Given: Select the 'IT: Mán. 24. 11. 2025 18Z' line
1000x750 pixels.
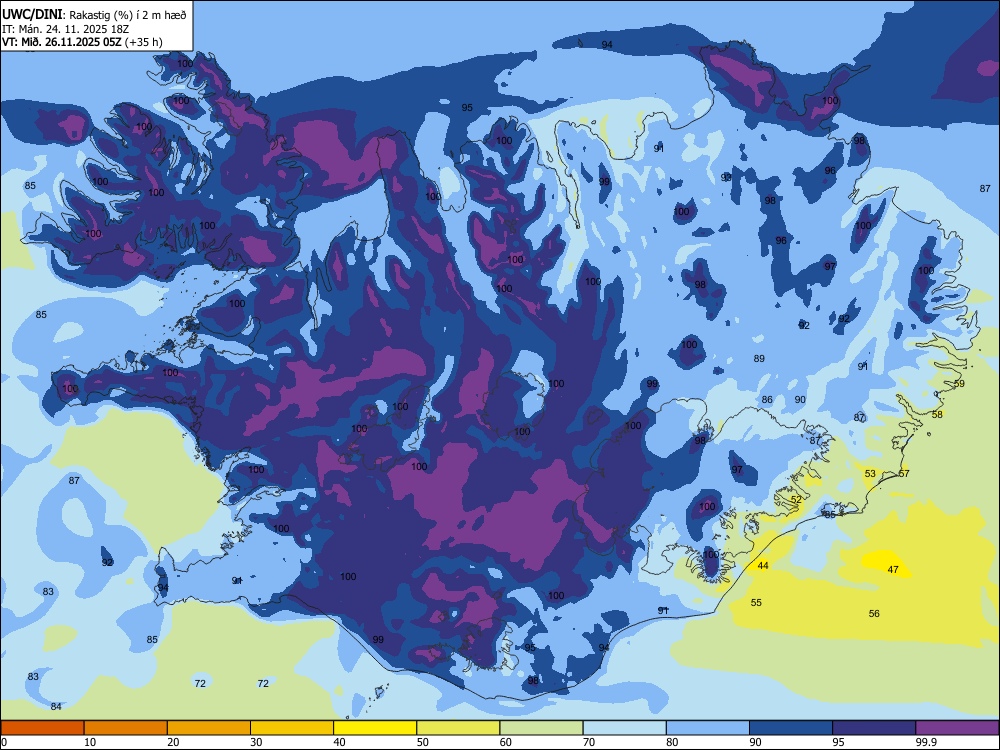Looking at the screenshot, I should [65, 29].
